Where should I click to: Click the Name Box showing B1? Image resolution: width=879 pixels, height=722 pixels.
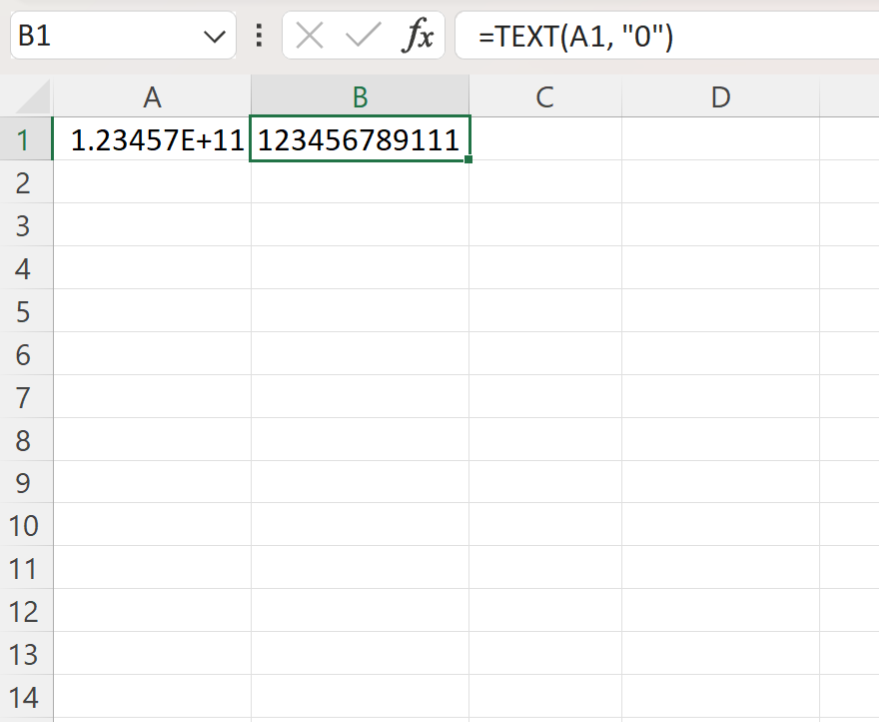click(123, 35)
